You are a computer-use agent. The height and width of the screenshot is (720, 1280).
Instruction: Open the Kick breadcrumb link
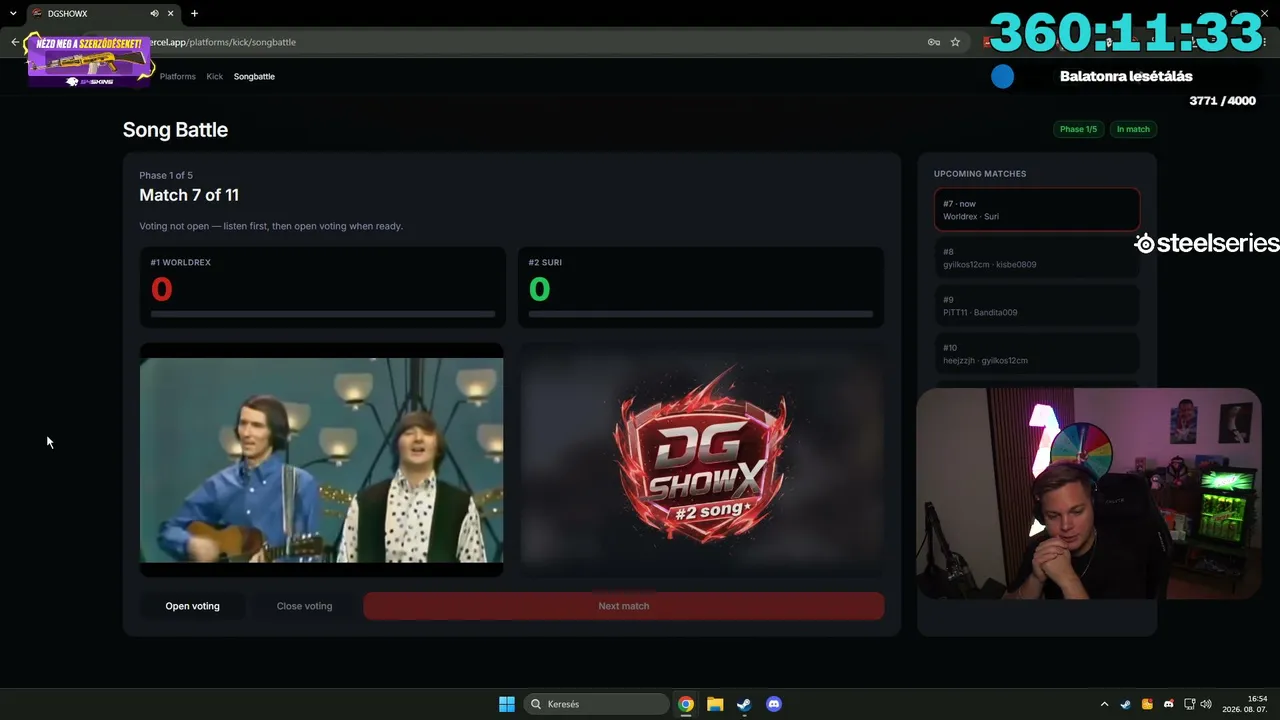click(215, 76)
